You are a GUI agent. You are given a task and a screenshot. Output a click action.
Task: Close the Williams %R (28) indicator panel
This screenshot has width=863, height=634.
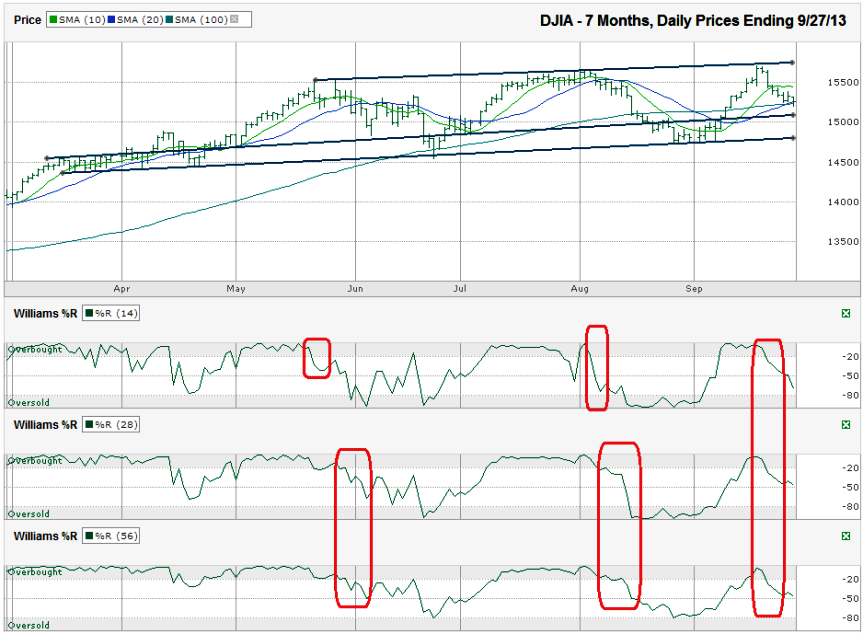[x=846, y=425]
